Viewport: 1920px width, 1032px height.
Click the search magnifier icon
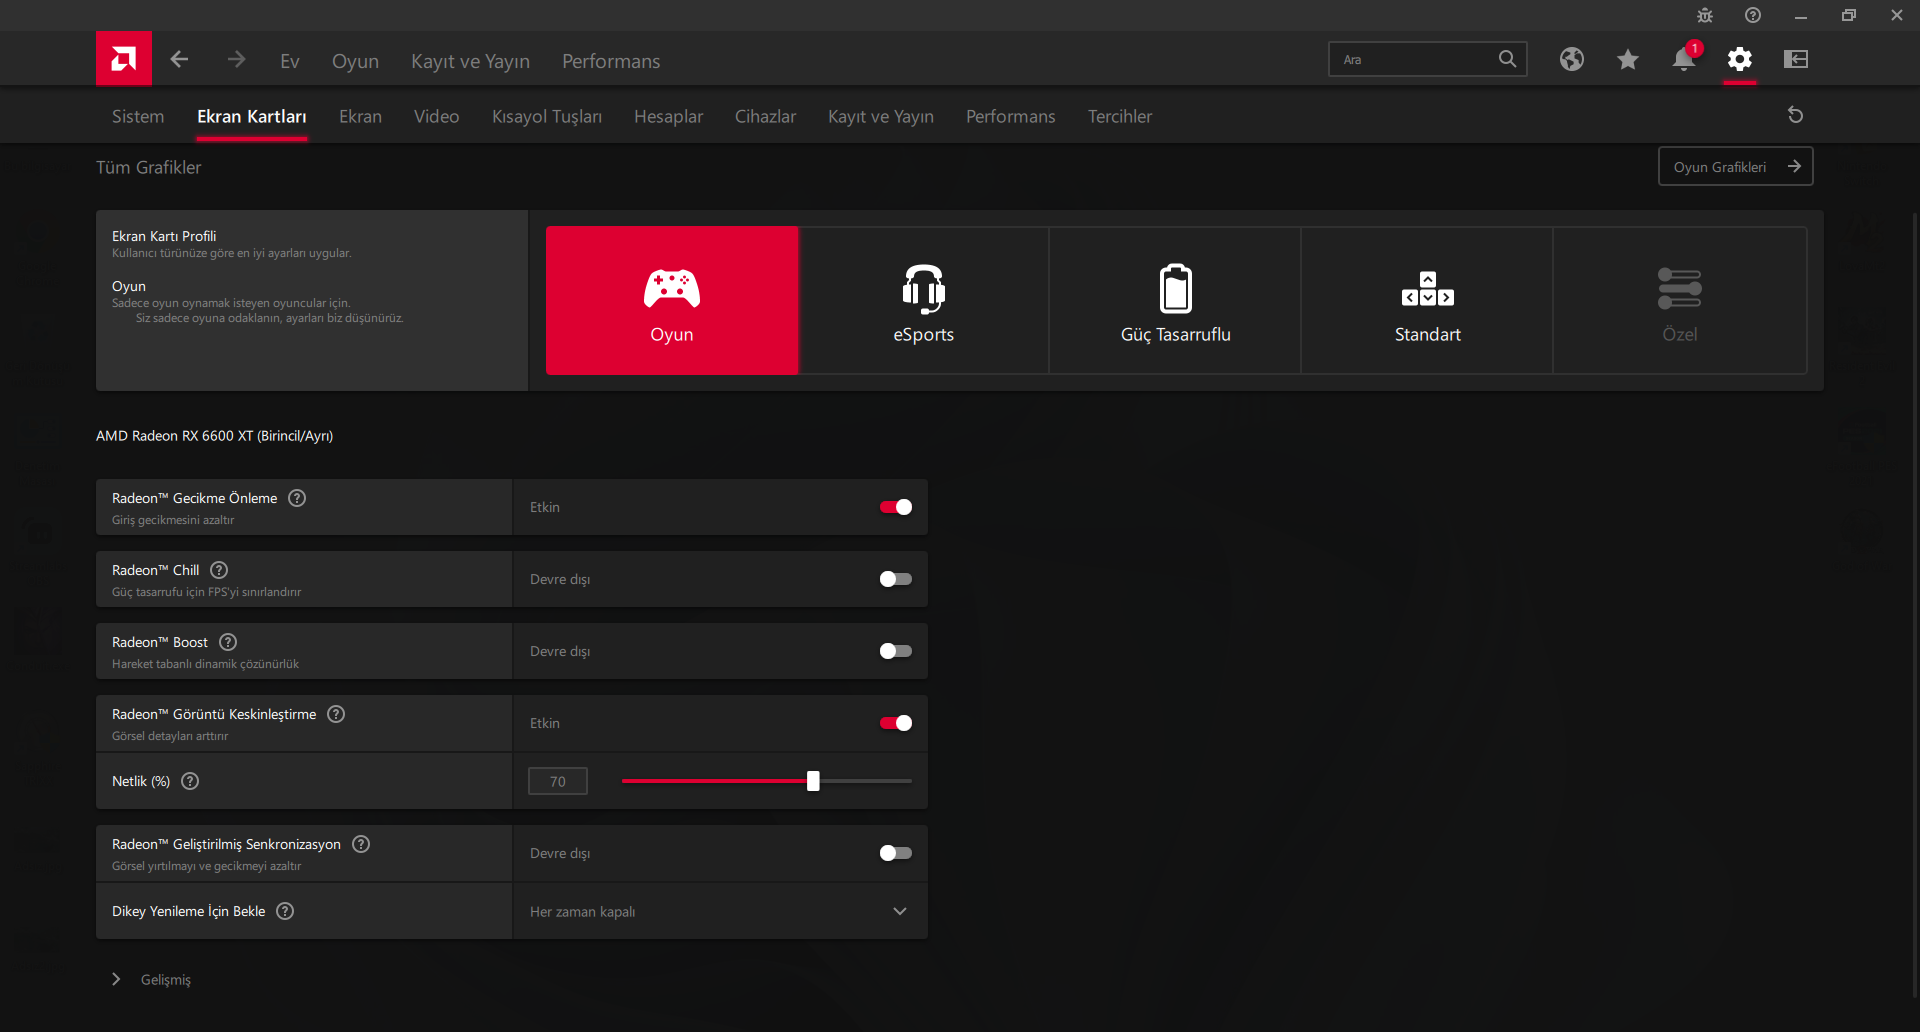1507,59
